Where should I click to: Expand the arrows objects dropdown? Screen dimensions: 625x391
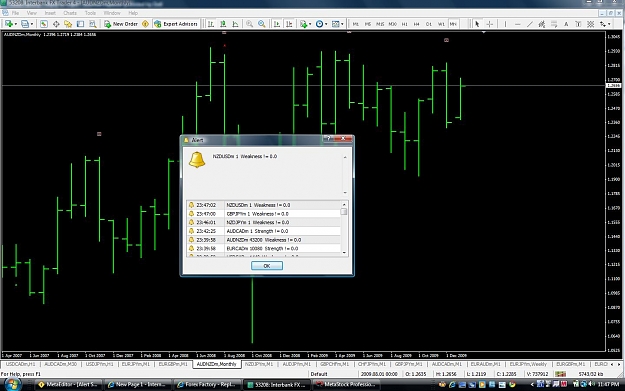pyautogui.click(x=605, y=24)
